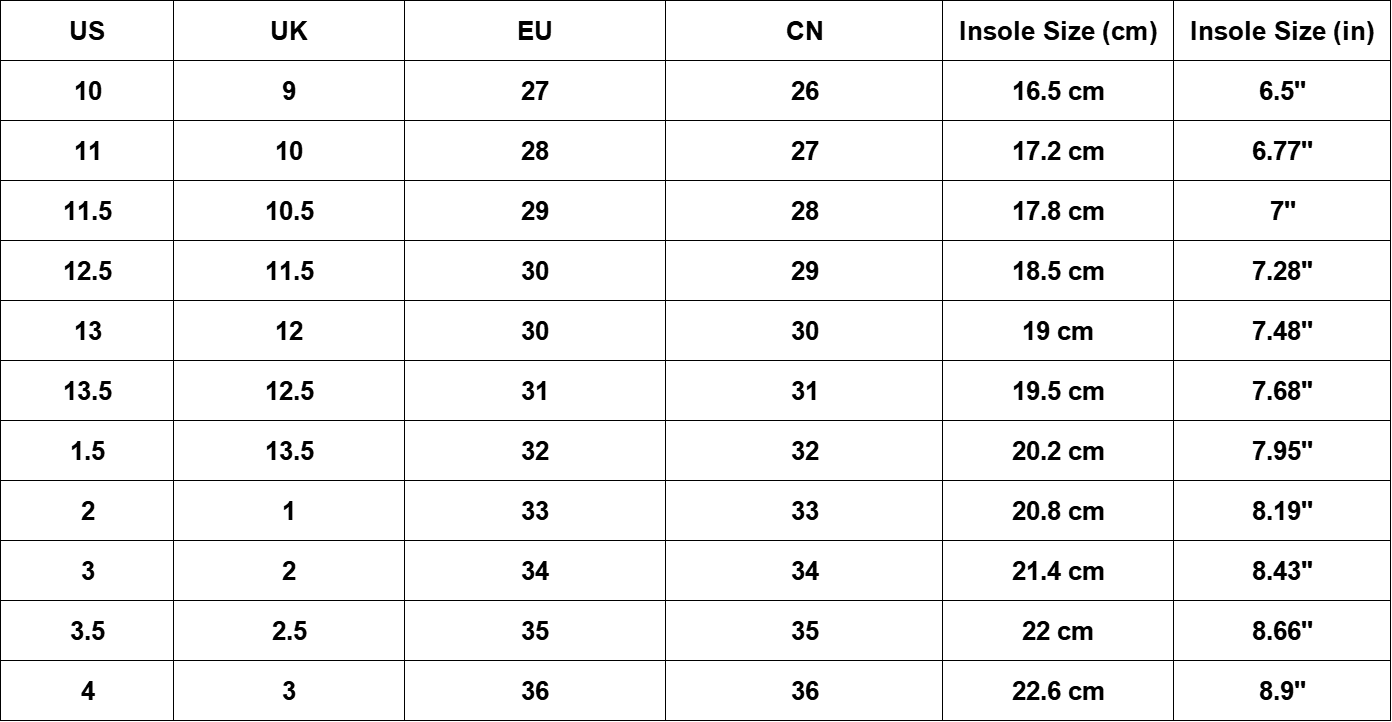Select the 20.2 cm insole cell

tap(1058, 451)
